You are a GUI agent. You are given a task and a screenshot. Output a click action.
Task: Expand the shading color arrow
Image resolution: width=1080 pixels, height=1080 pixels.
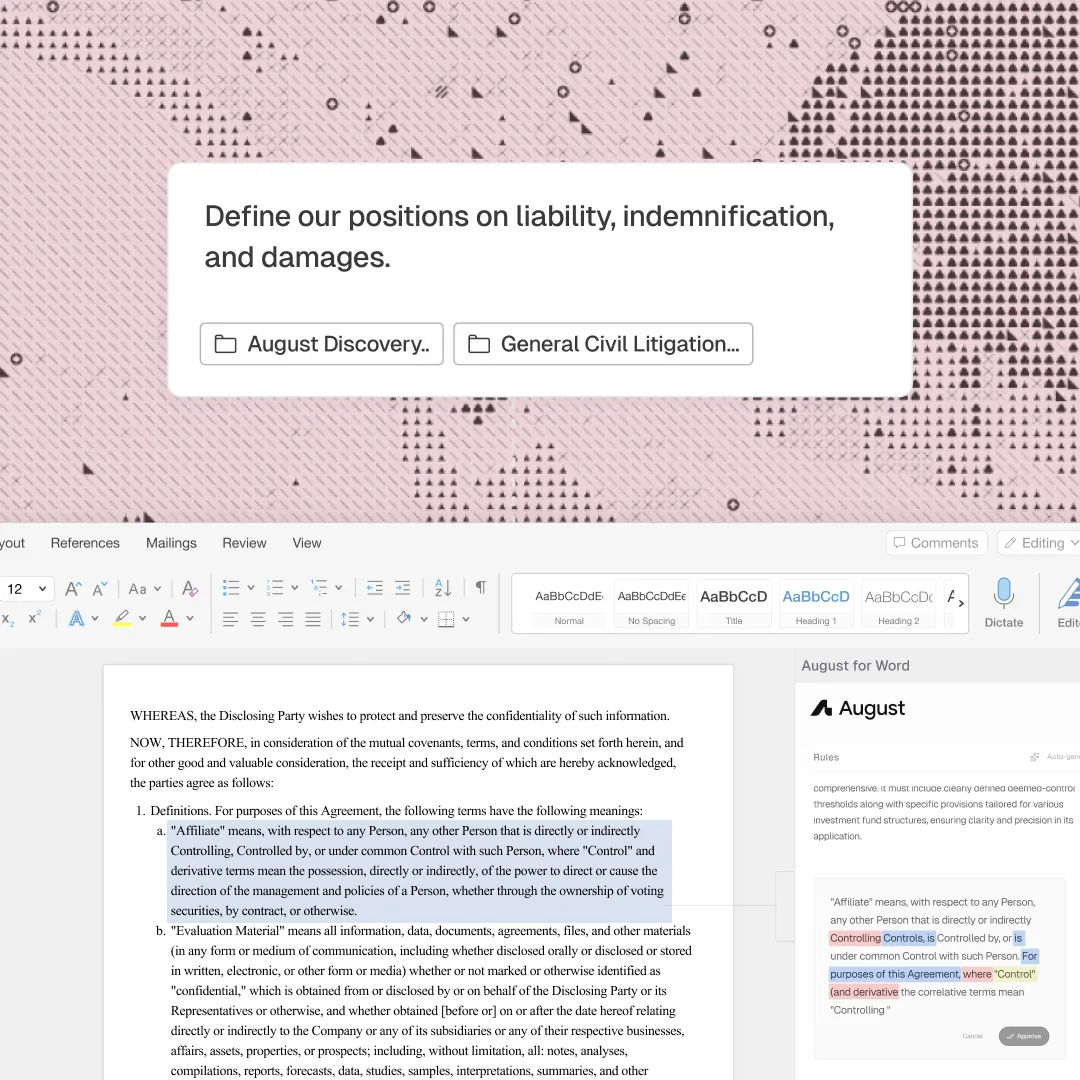tap(424, 619)
